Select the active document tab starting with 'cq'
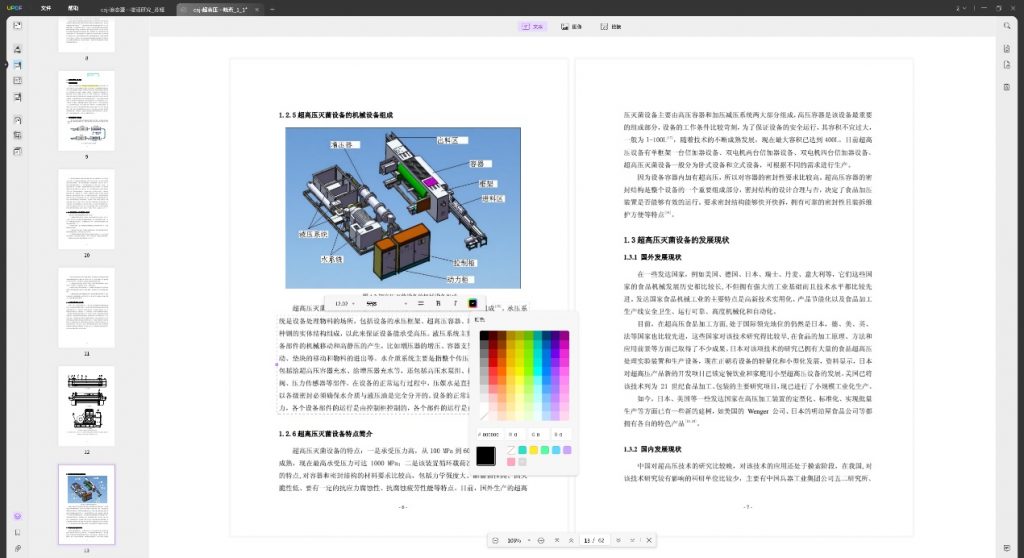This screenshot has height=558, width=1024. (x=220, y=10)
